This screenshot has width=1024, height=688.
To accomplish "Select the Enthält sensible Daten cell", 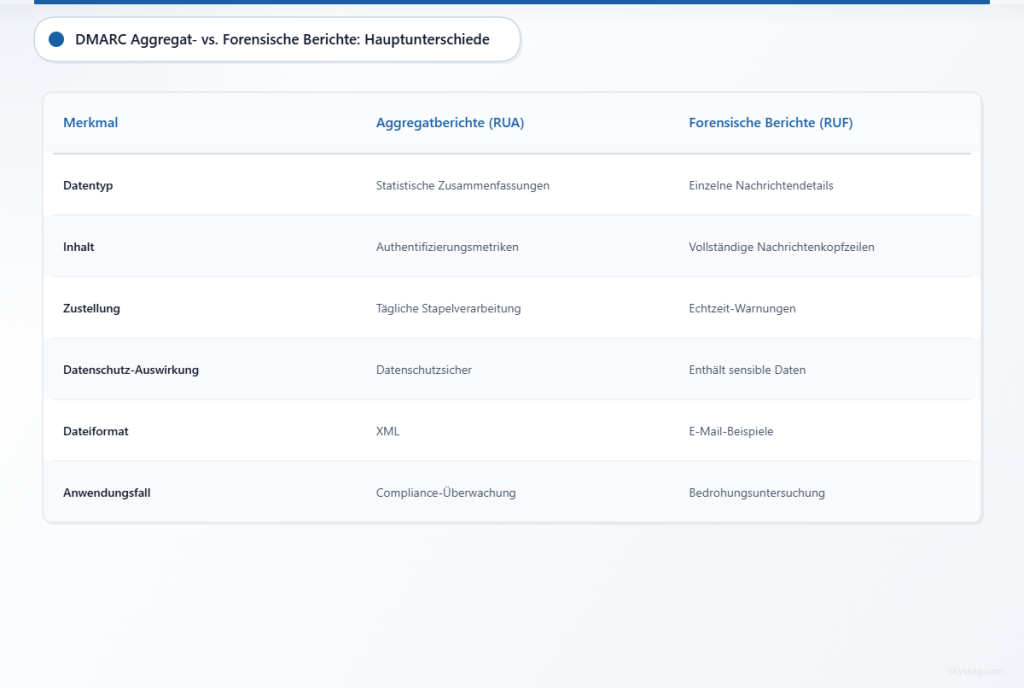I will coord(746,369).
